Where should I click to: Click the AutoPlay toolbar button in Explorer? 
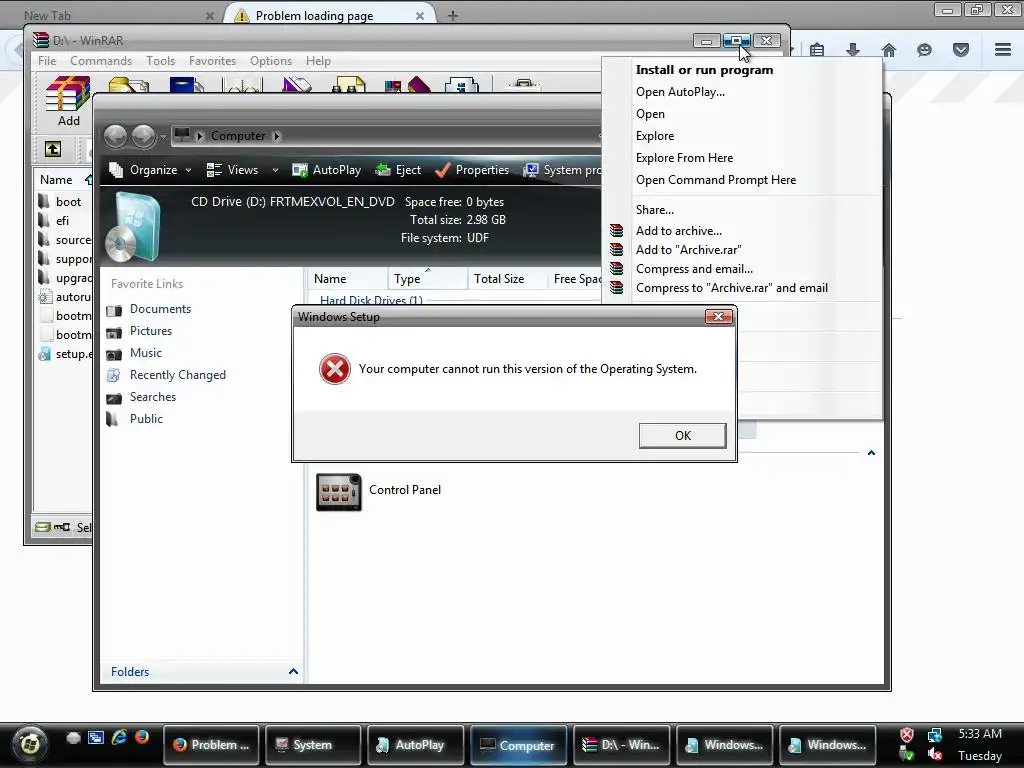pyautogui.click(x=327, y=170)
